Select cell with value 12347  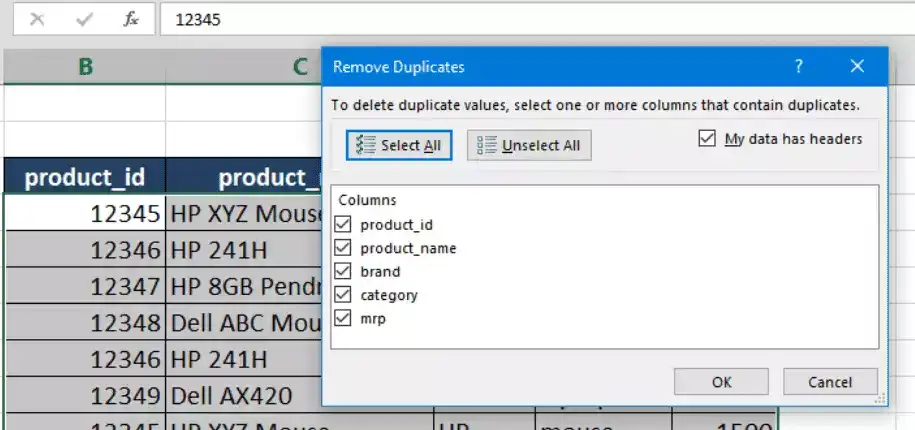(85, 286)
